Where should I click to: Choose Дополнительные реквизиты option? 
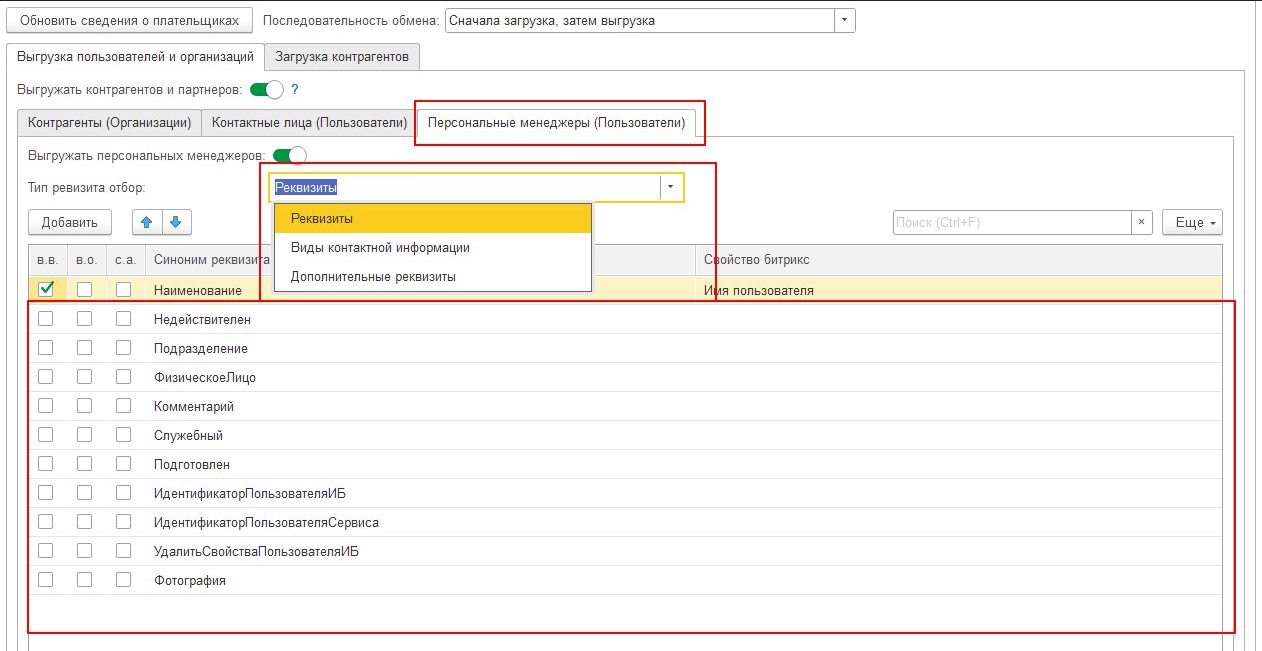pyautogui.click(x=373, y=276)
